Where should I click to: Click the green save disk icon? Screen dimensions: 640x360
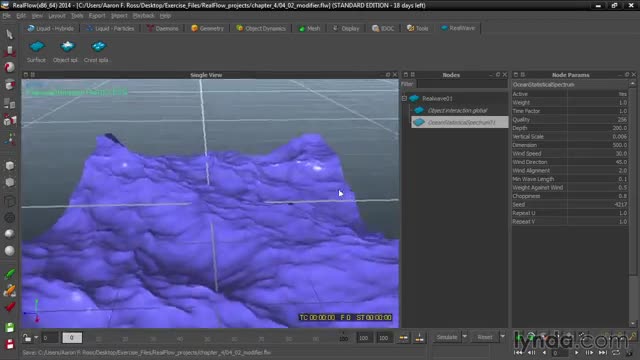click(9, 327)
